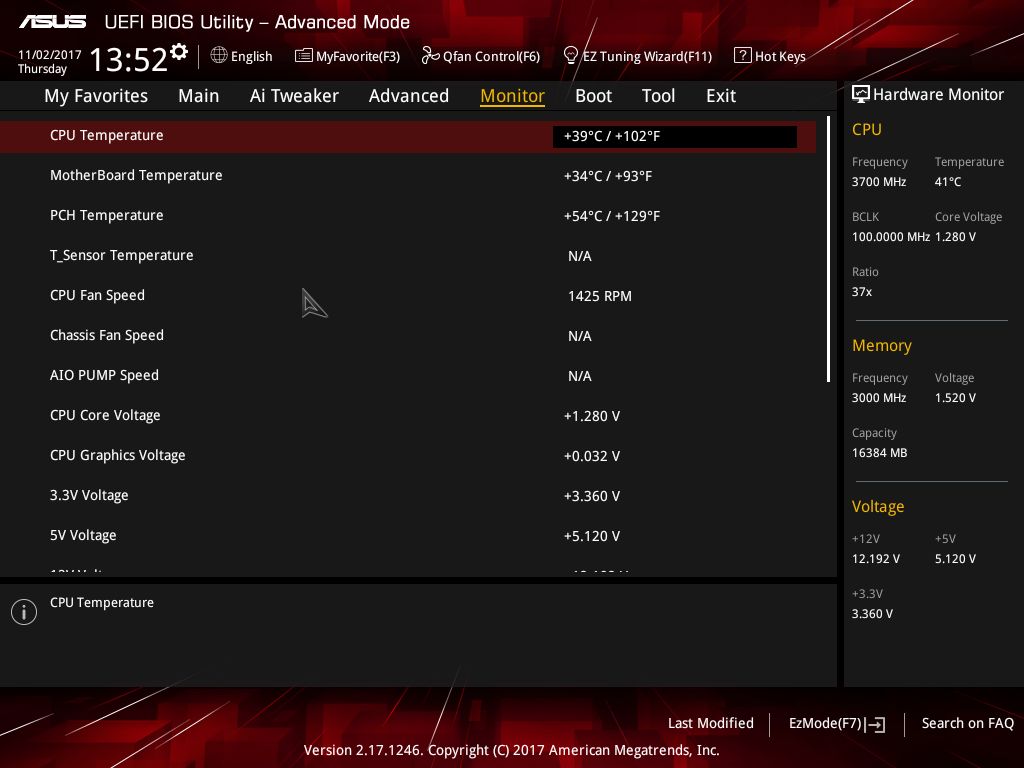Click the Hardware Monitor screen icon
This screenshot has width=1024, height=768.
861,95
